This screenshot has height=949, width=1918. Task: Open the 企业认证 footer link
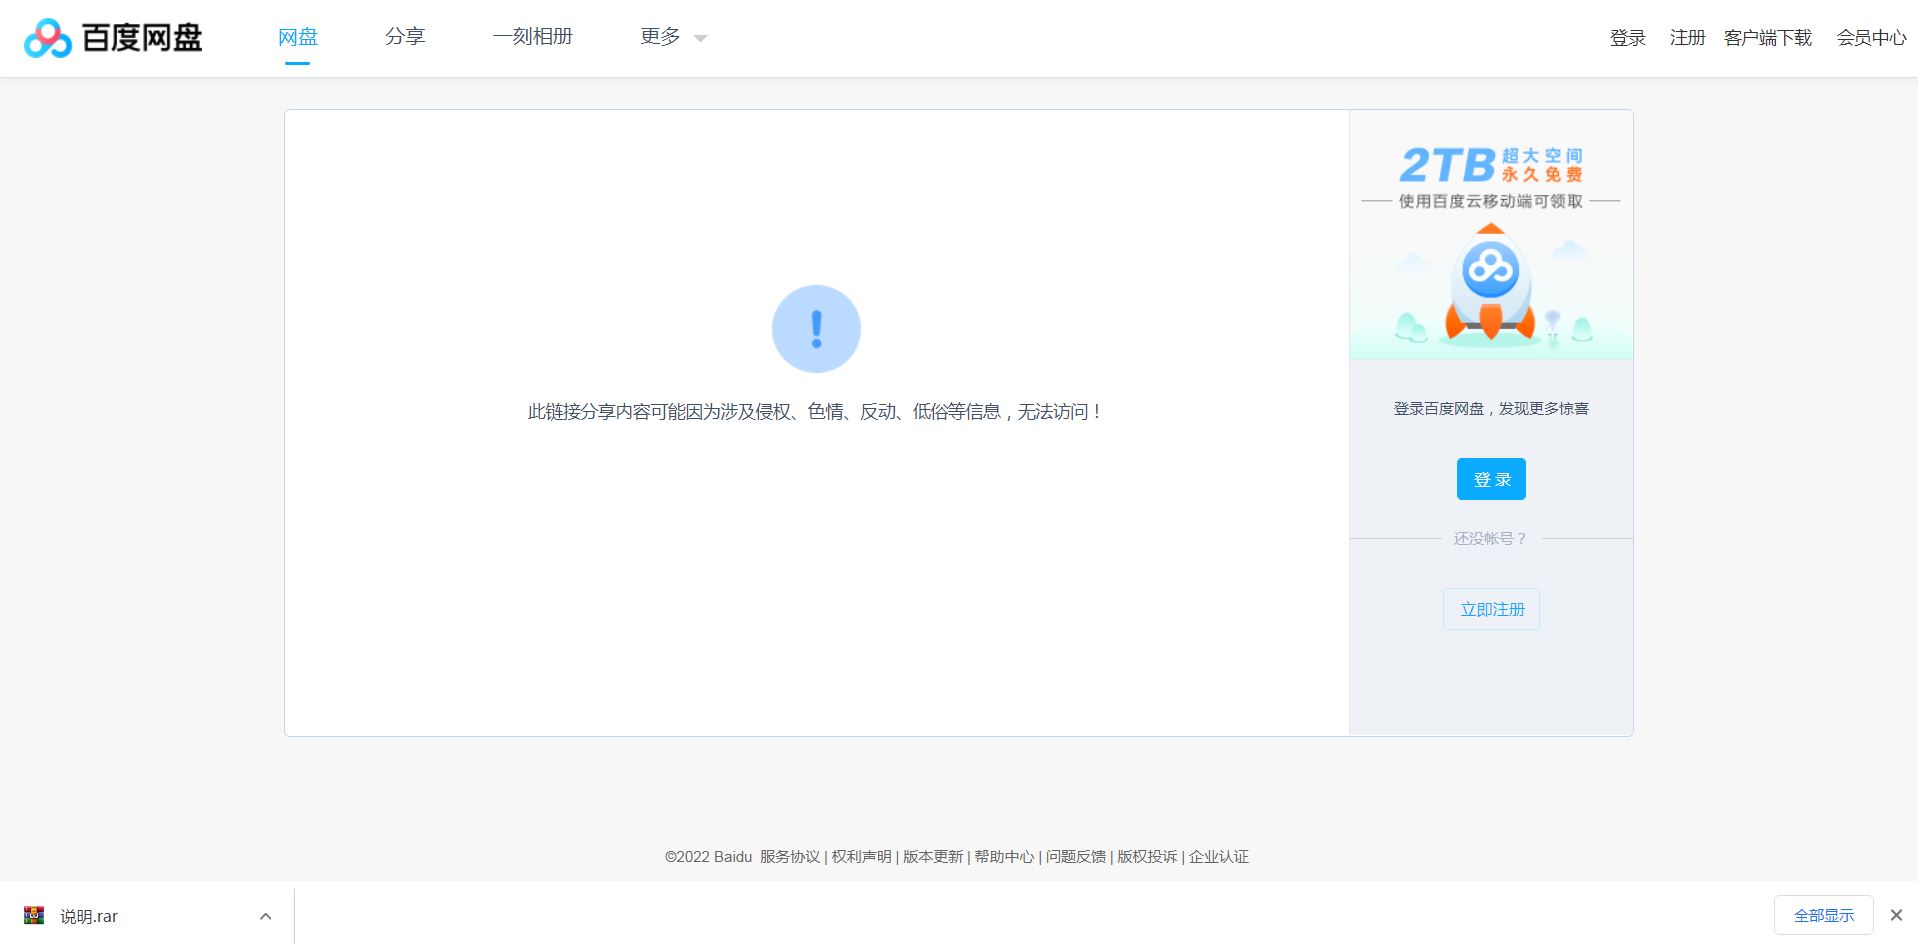[x=1218, y=857]
